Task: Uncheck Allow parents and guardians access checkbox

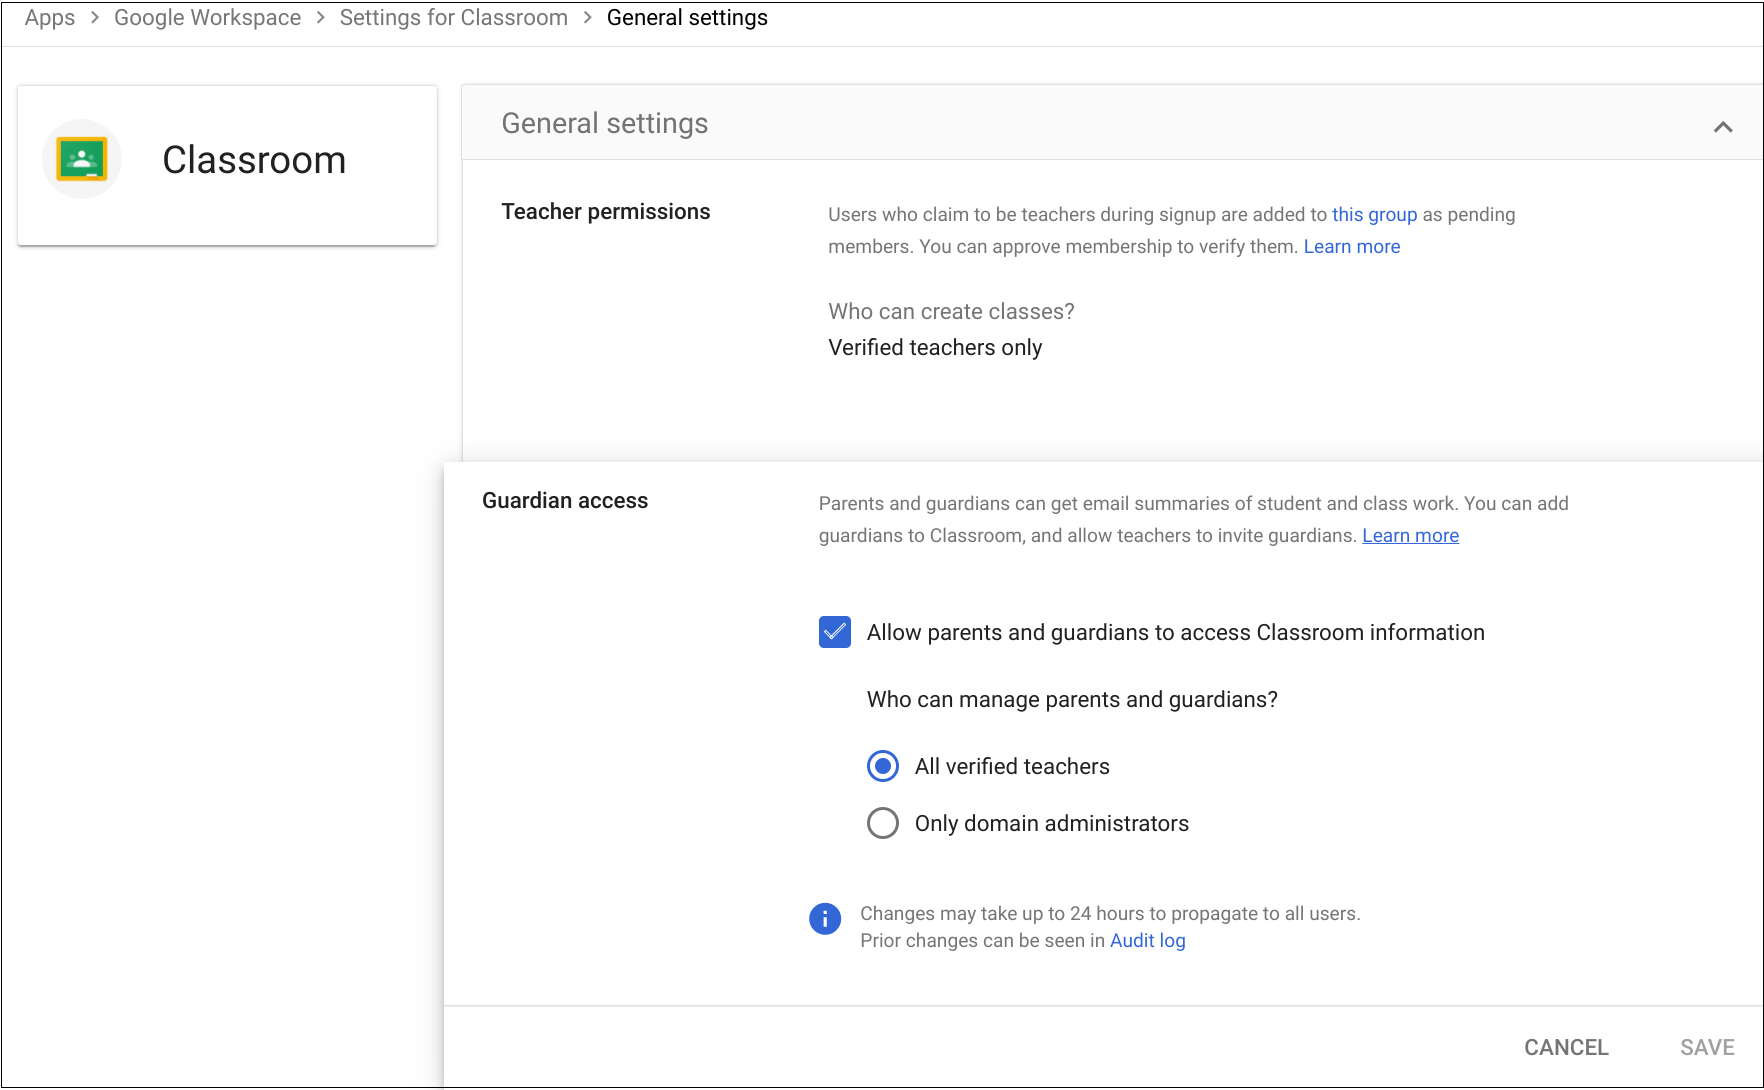Action: [835, 632]
